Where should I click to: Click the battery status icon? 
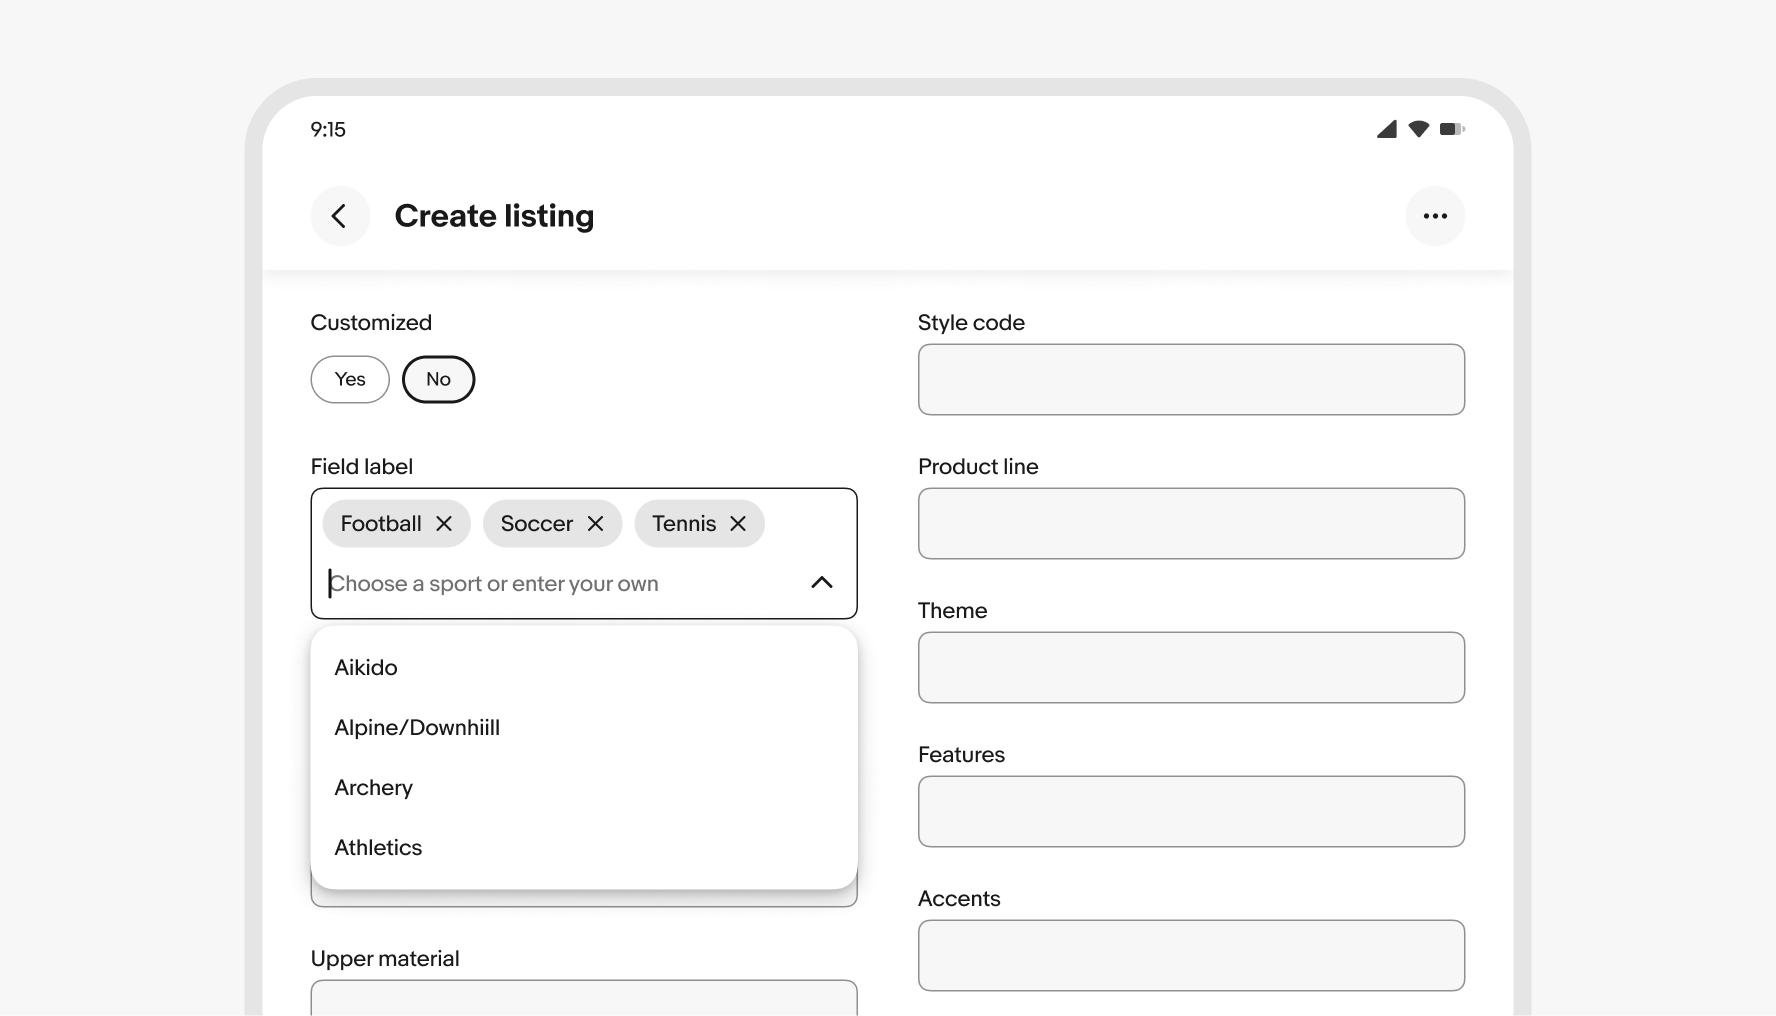1452,129
